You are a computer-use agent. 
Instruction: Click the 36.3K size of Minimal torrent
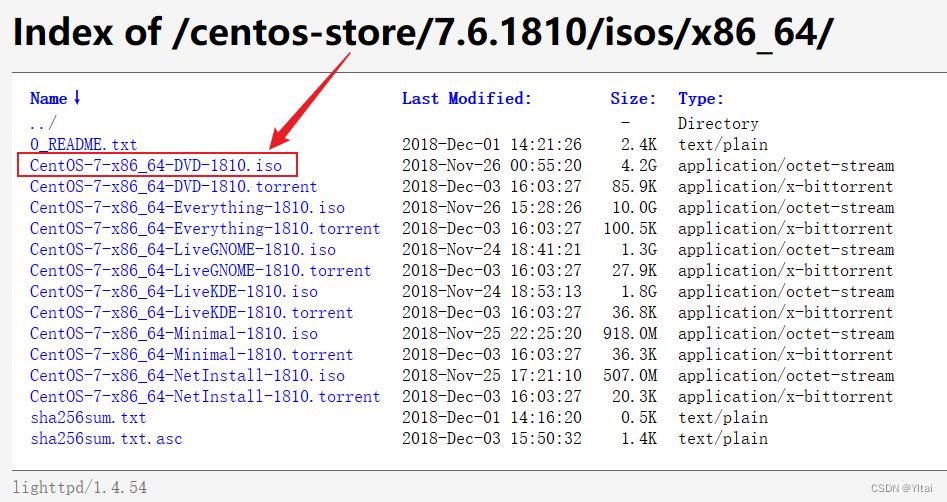(x=635, y=355)
